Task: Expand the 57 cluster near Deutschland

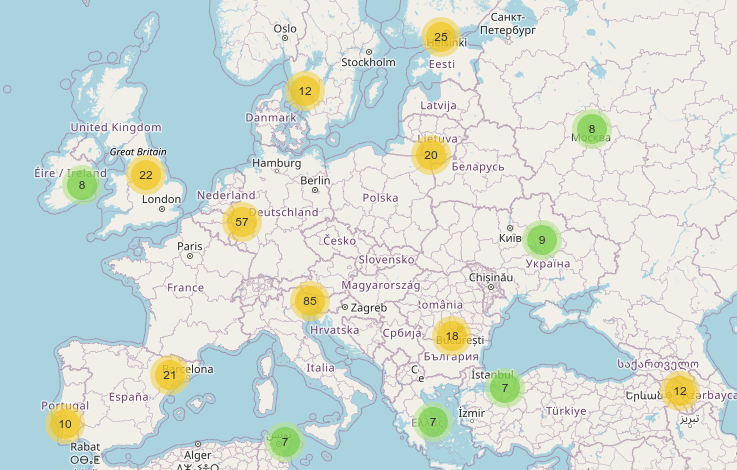Action: 242,222
